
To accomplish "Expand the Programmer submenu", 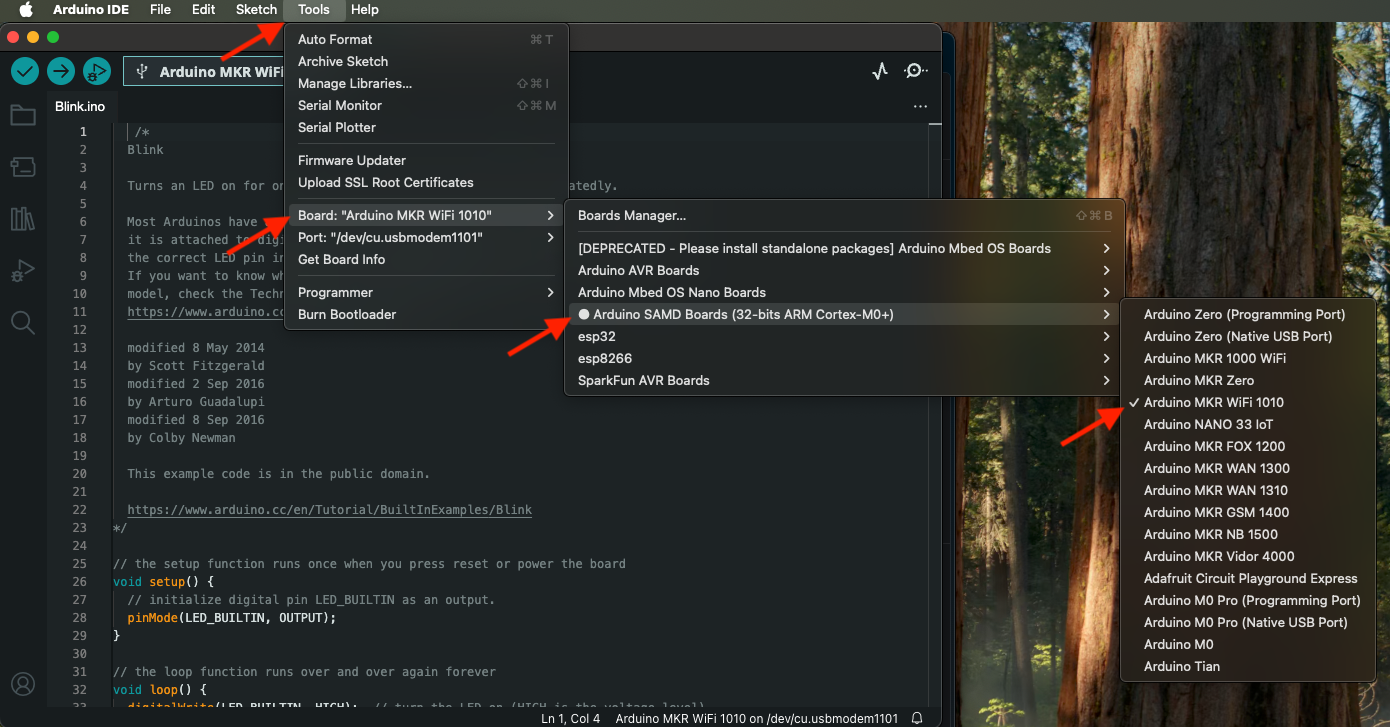I will (x=426, y=292).
